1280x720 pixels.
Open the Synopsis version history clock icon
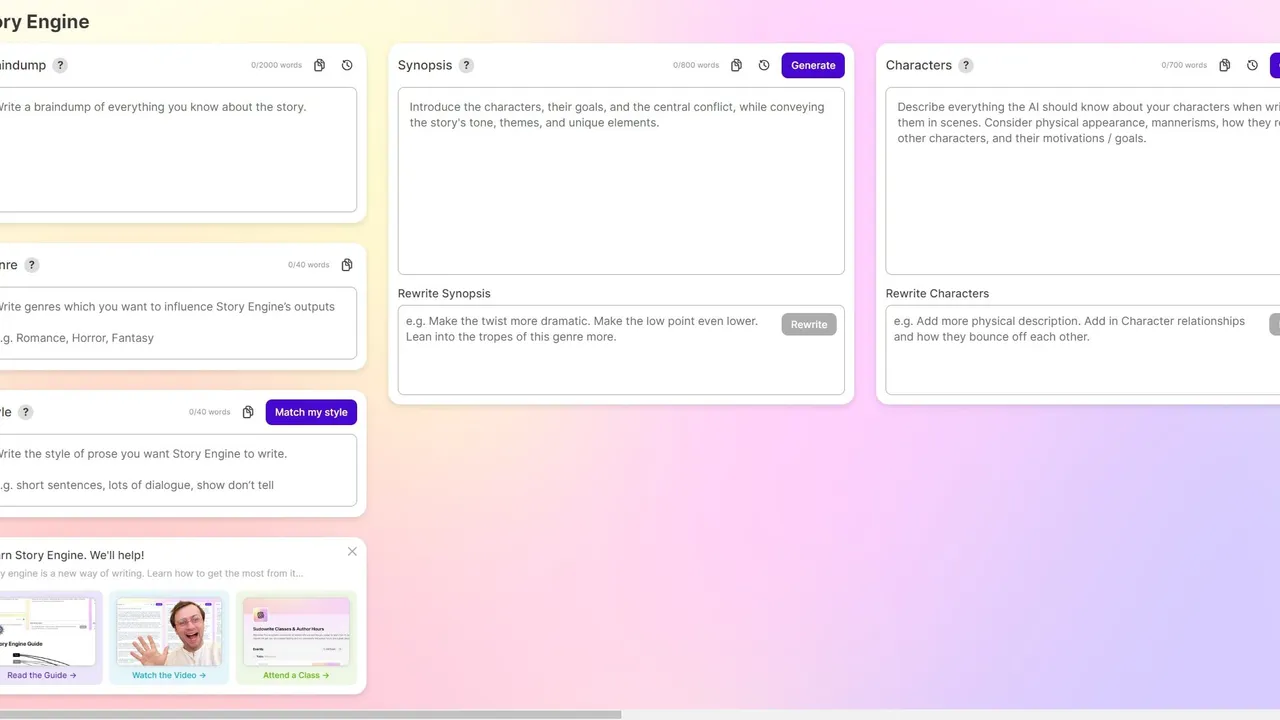point(764,65)
